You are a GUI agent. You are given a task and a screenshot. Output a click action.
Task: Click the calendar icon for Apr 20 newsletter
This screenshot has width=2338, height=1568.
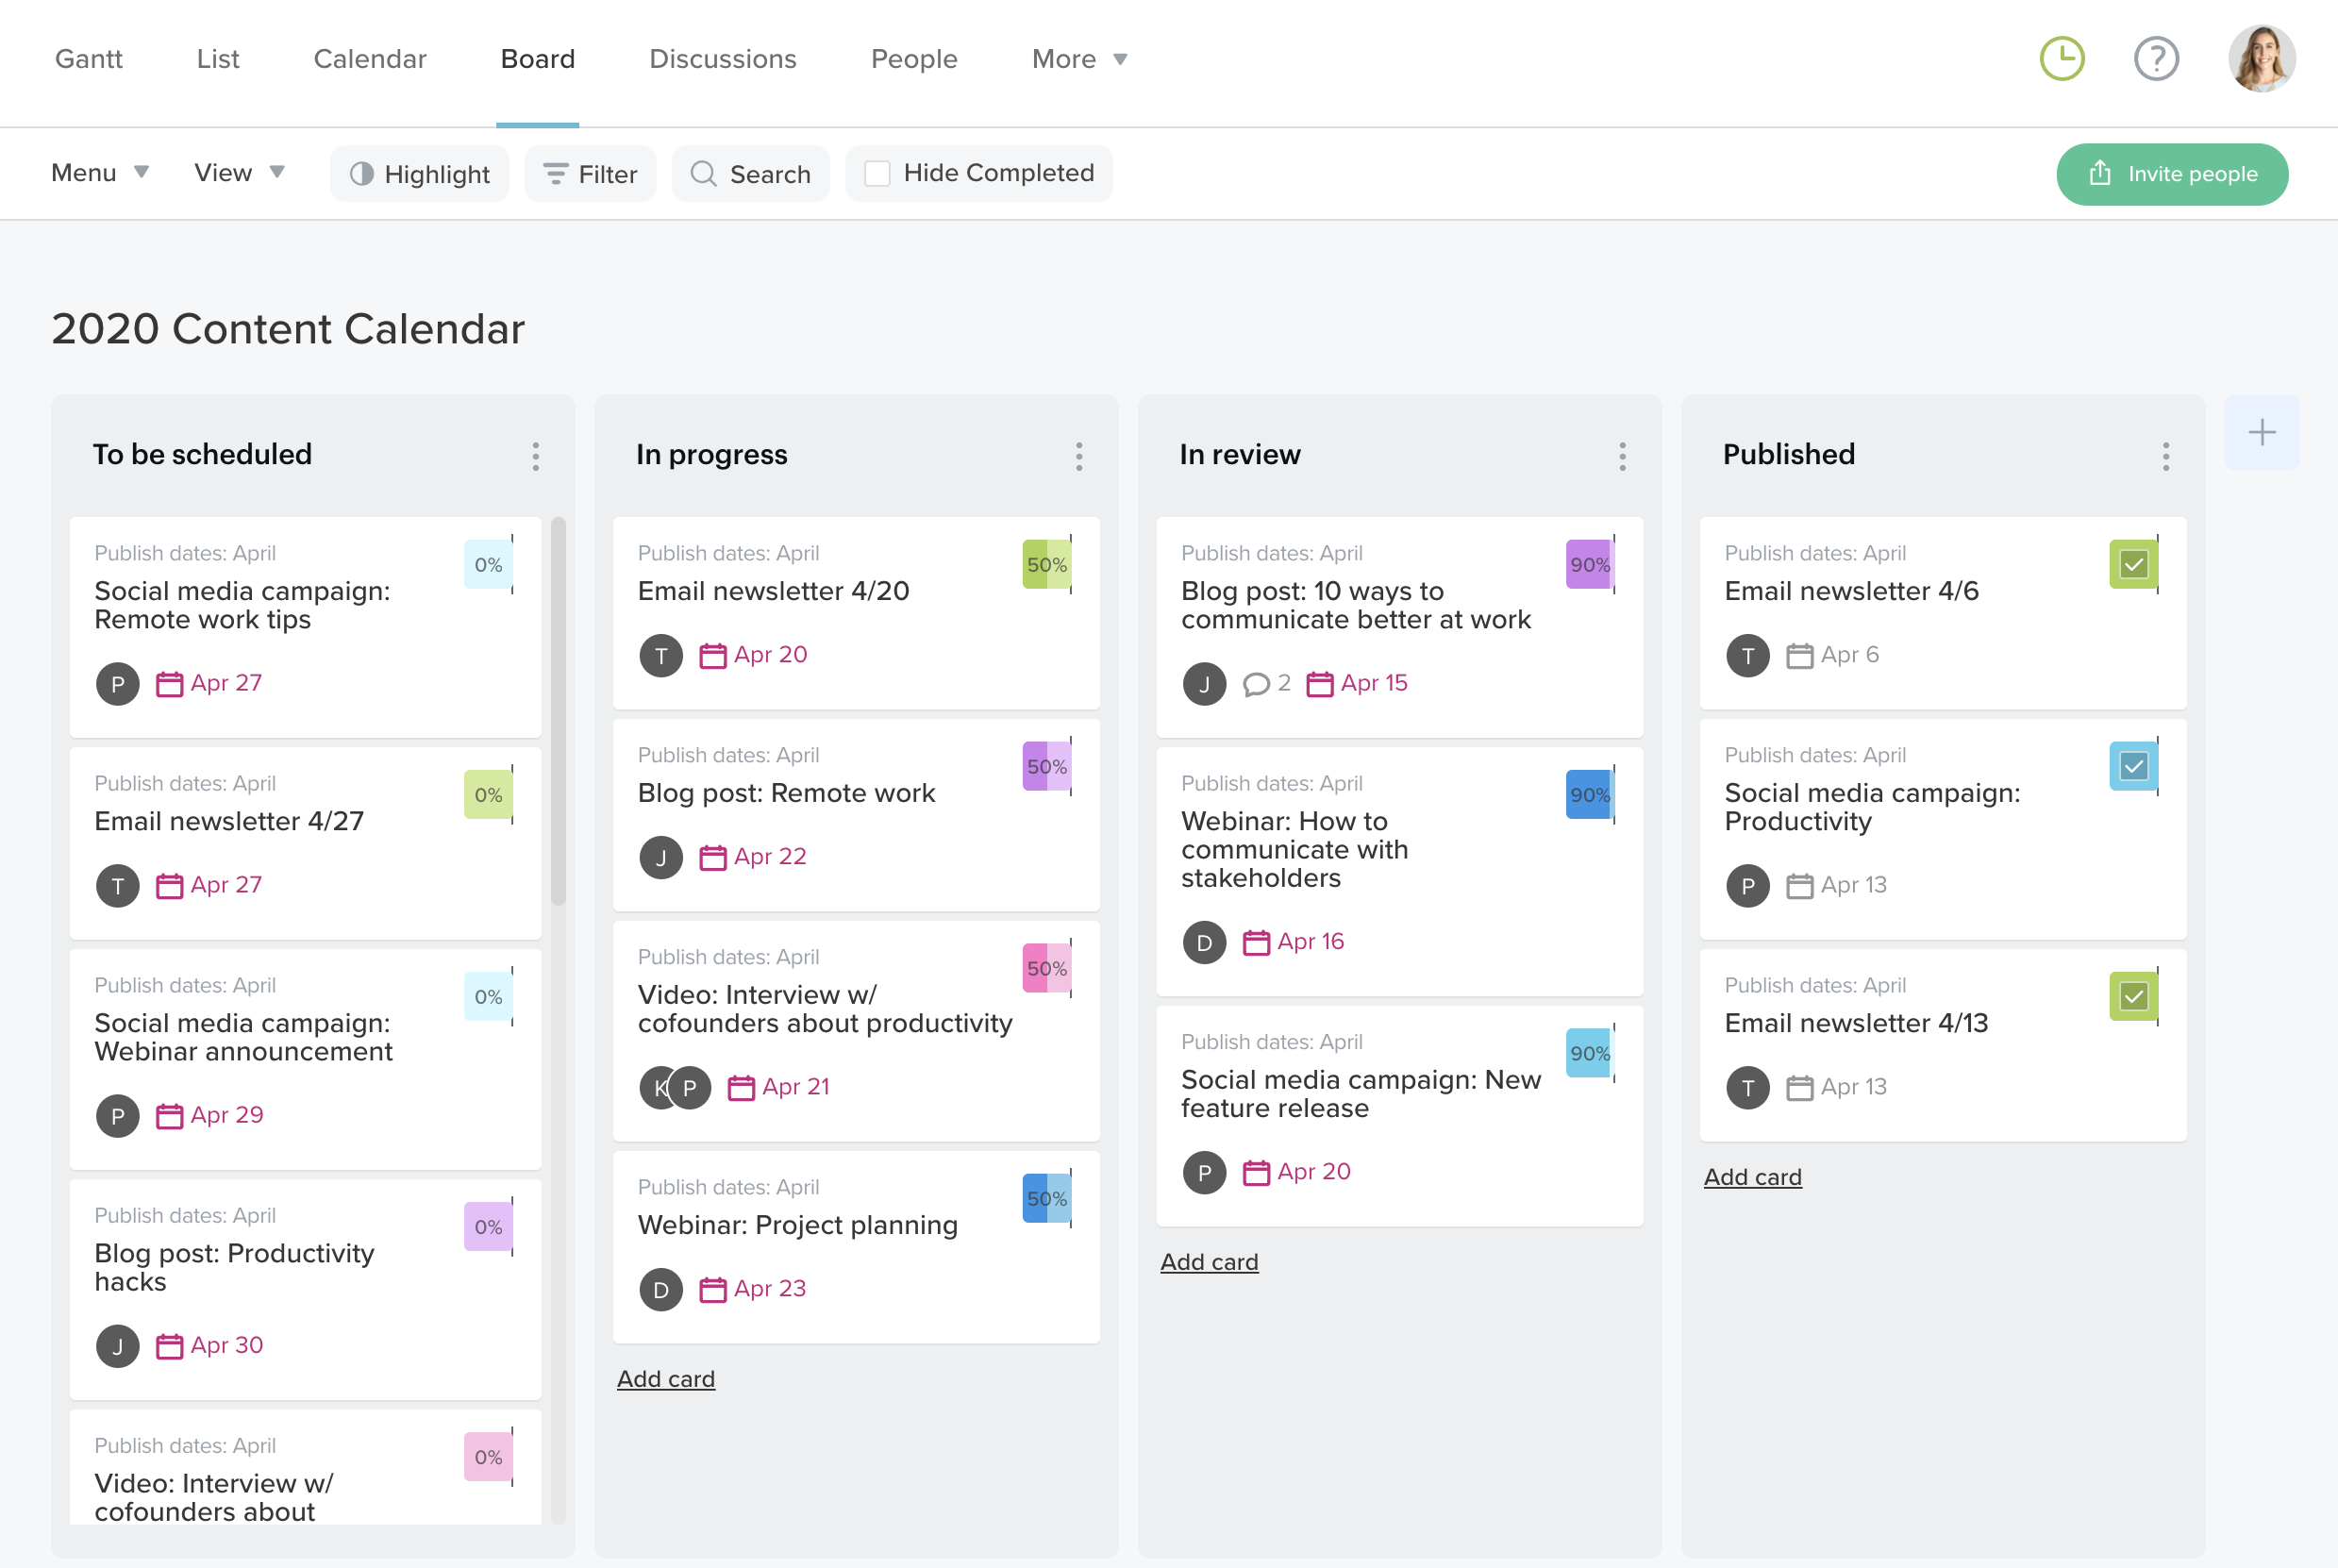[712, 656]
